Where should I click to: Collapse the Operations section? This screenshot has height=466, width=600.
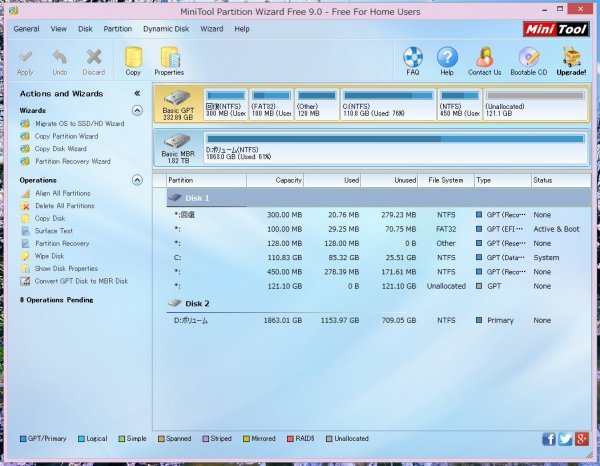pyautogui.click(x=137, y=180)
